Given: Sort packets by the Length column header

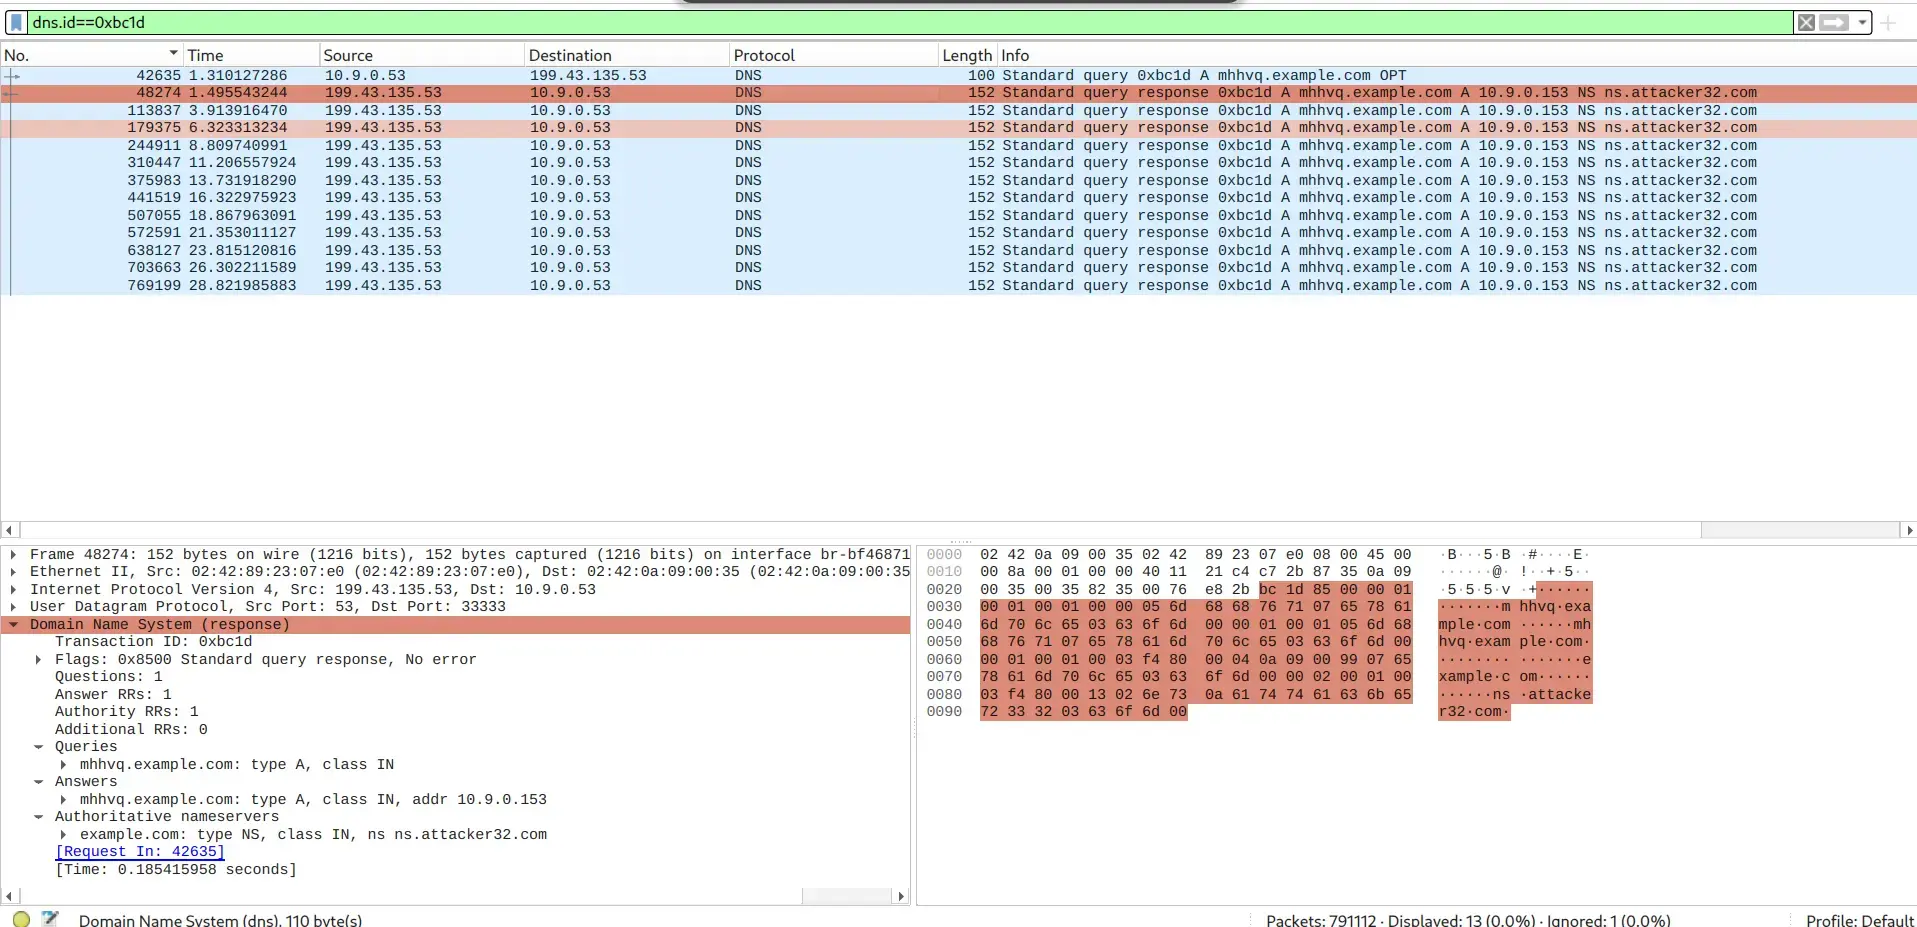Looking at the screenshot, I should (x=967, y=55).
